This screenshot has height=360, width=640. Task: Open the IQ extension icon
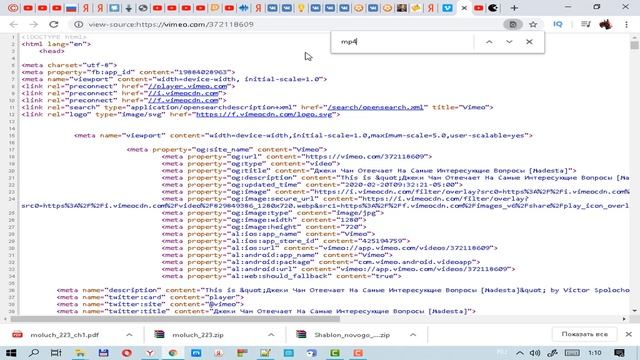(558, 24)
